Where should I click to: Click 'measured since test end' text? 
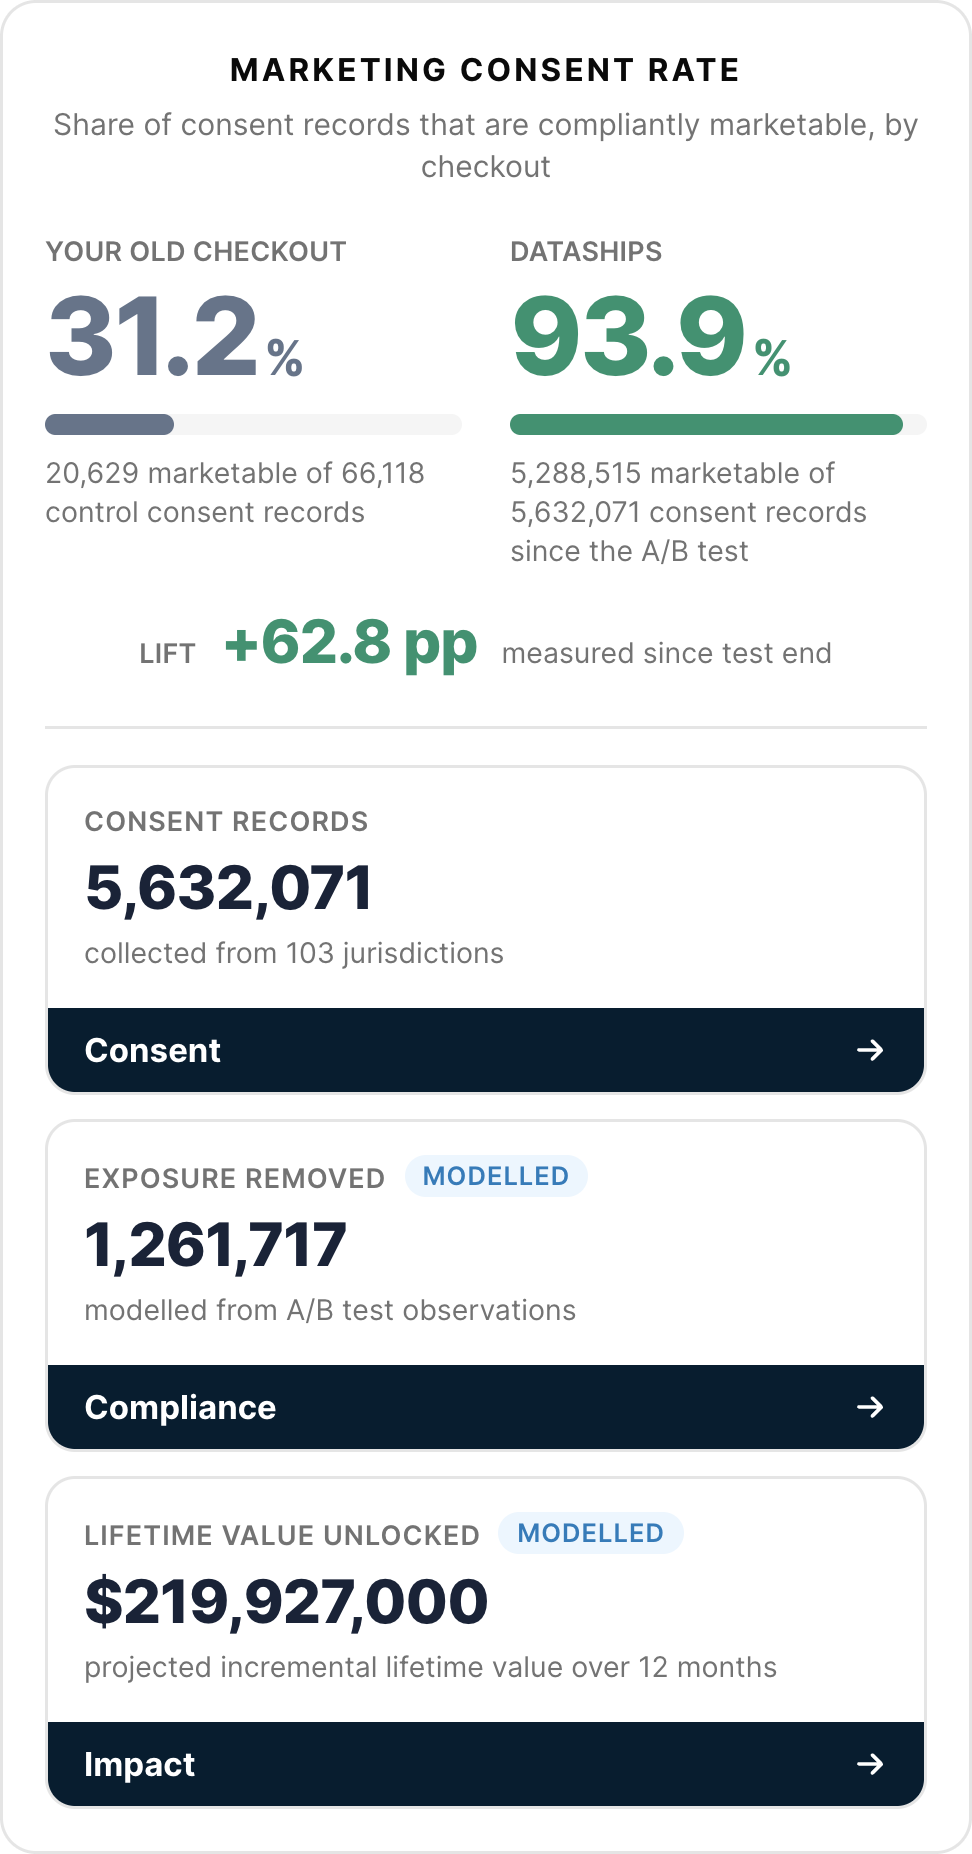tap(667, 653)
